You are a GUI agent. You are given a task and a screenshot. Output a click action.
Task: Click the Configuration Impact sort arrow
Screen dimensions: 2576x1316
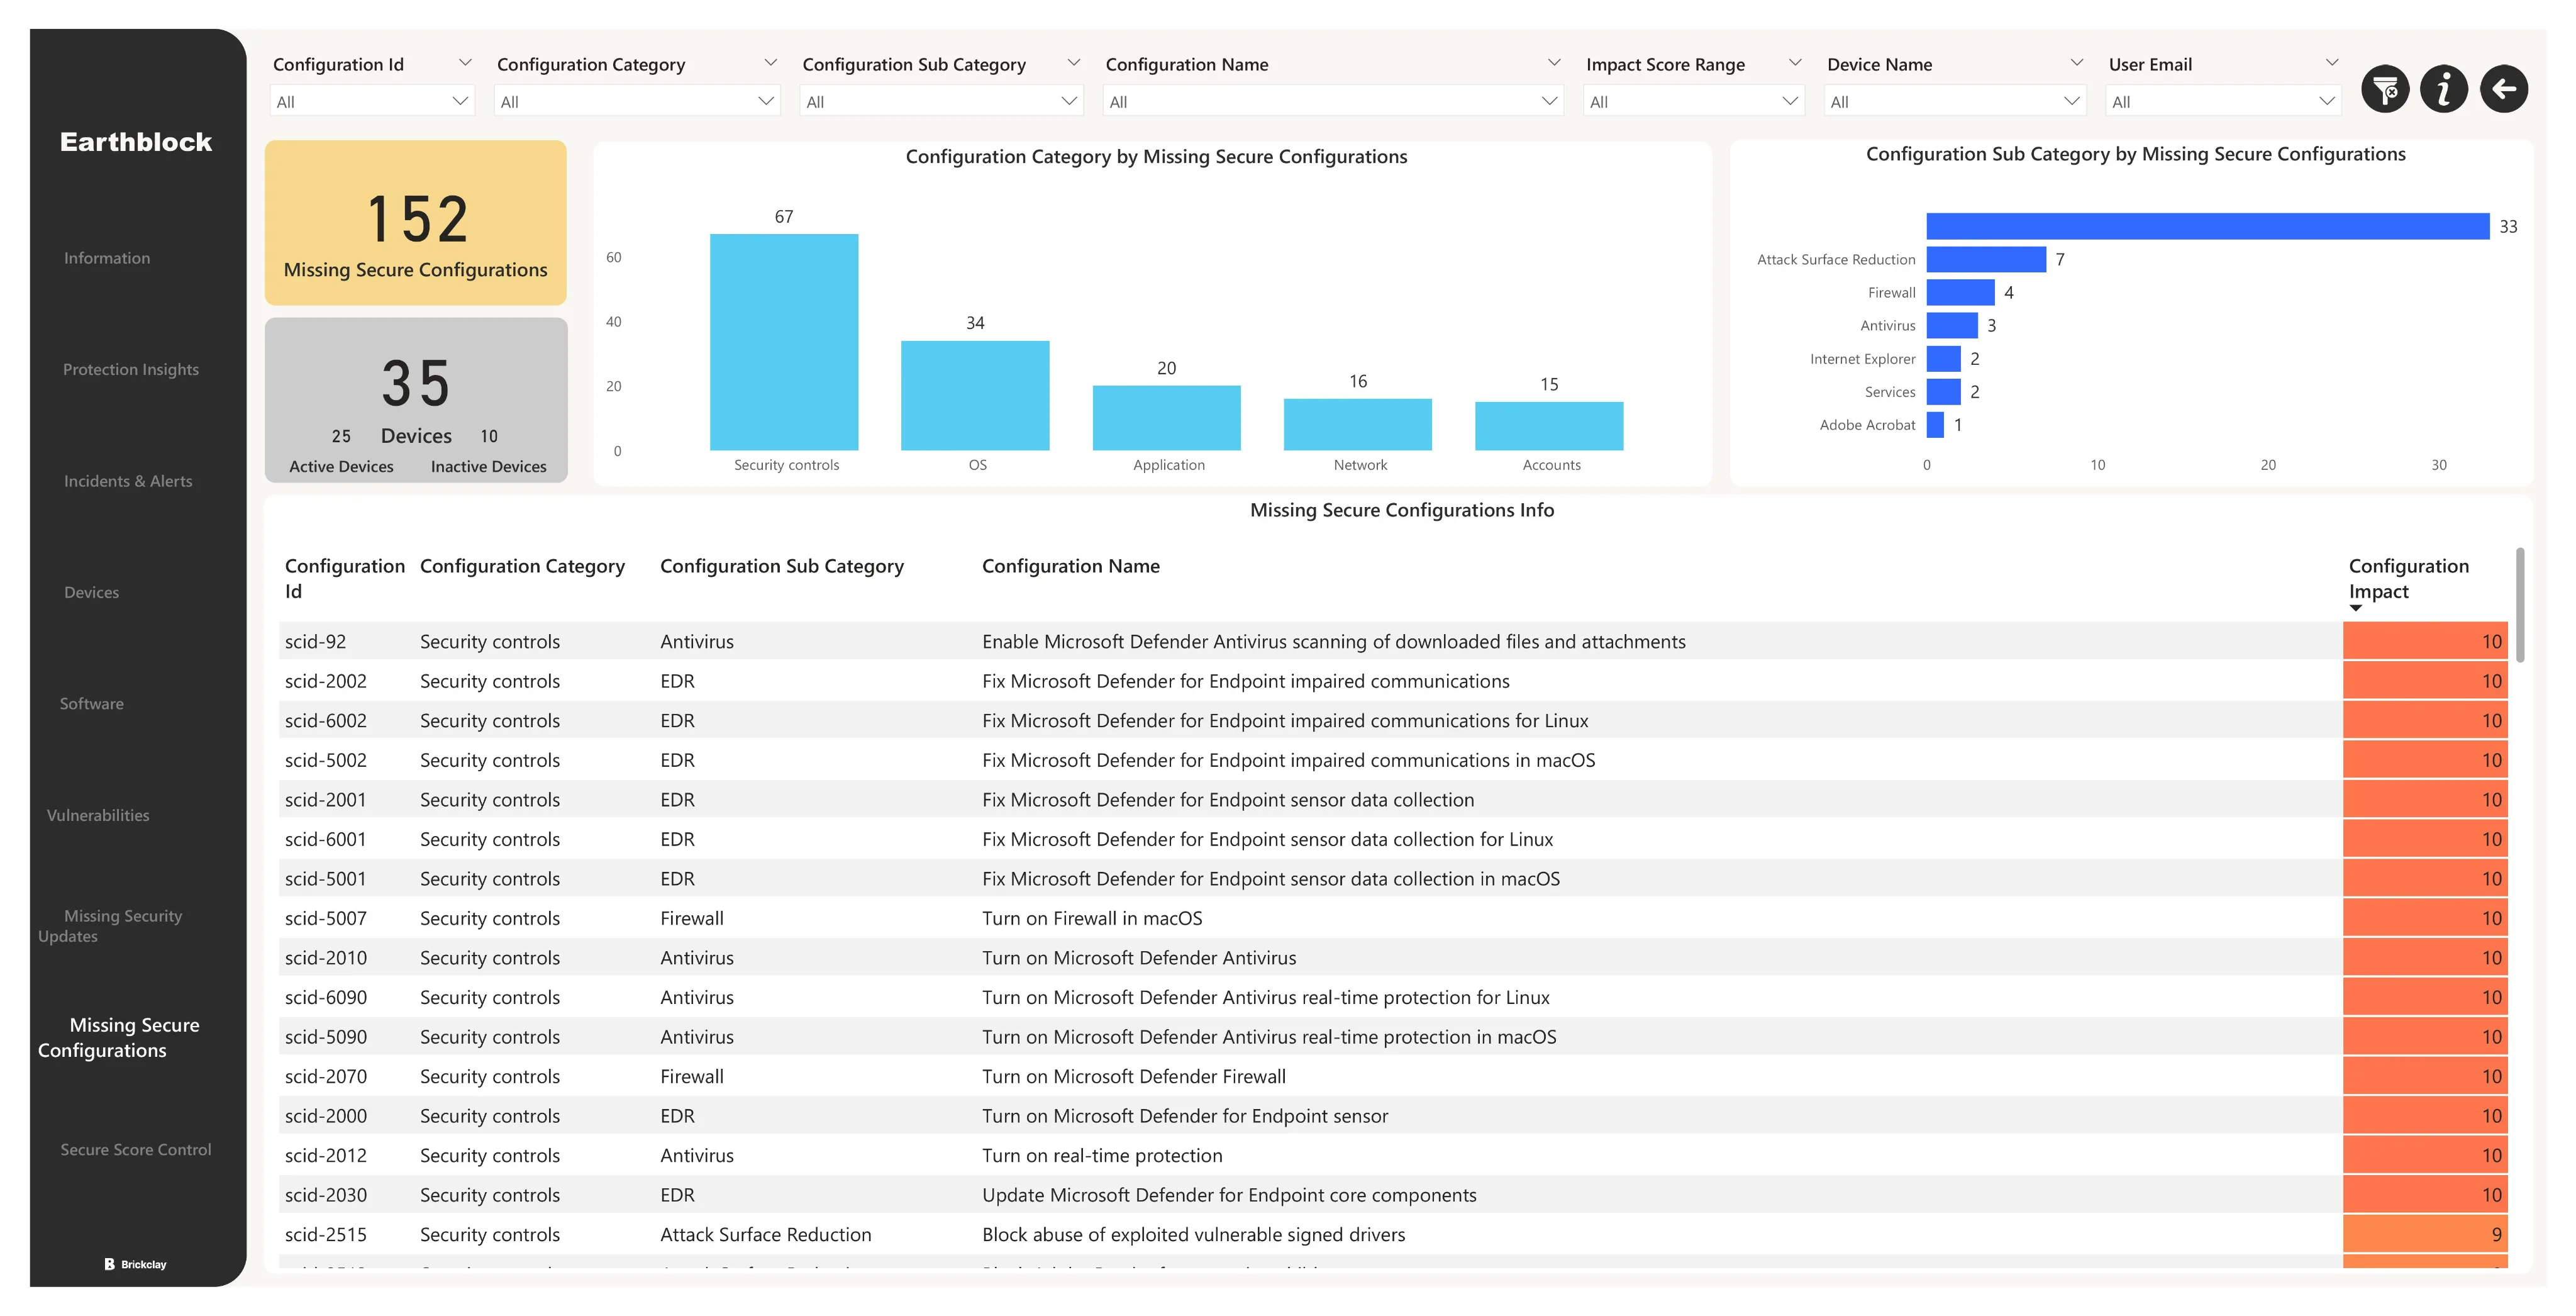tap(2355, 608)
